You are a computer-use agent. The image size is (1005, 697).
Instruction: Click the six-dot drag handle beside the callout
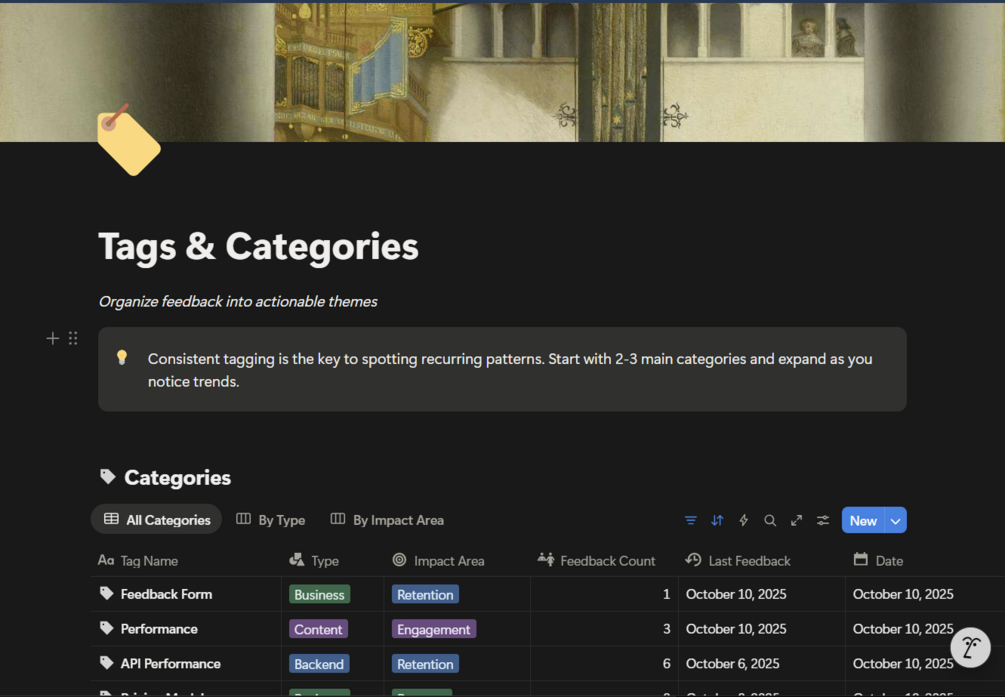click(73, 338)
